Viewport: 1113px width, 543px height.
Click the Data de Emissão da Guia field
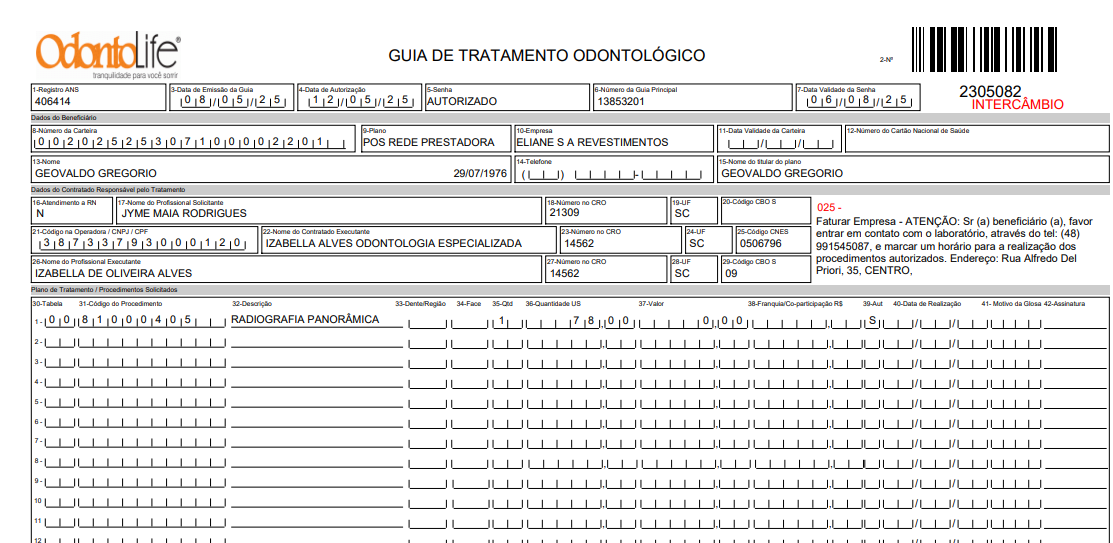pyautogui.click(x=231, y=97)
